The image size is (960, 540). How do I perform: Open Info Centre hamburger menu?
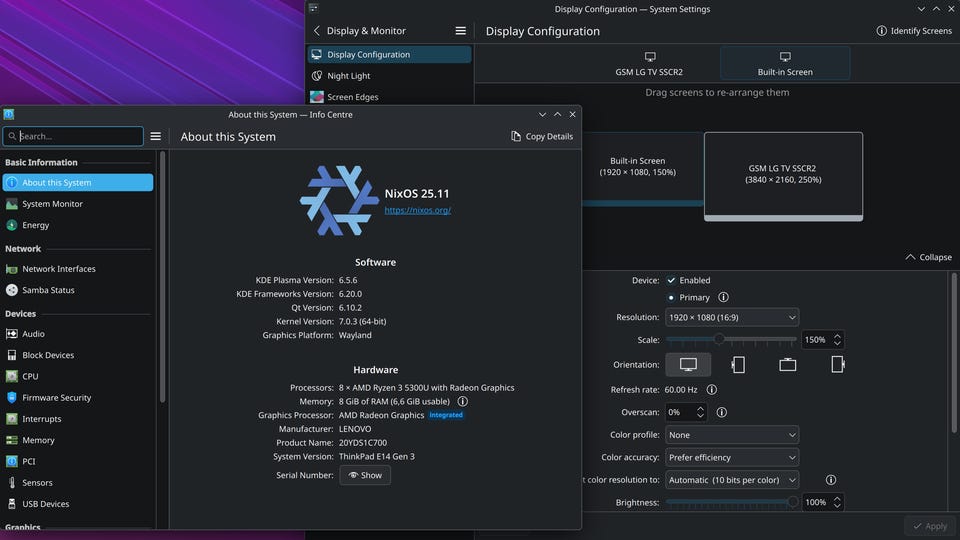pyautogui.click(x=156, y=136)
